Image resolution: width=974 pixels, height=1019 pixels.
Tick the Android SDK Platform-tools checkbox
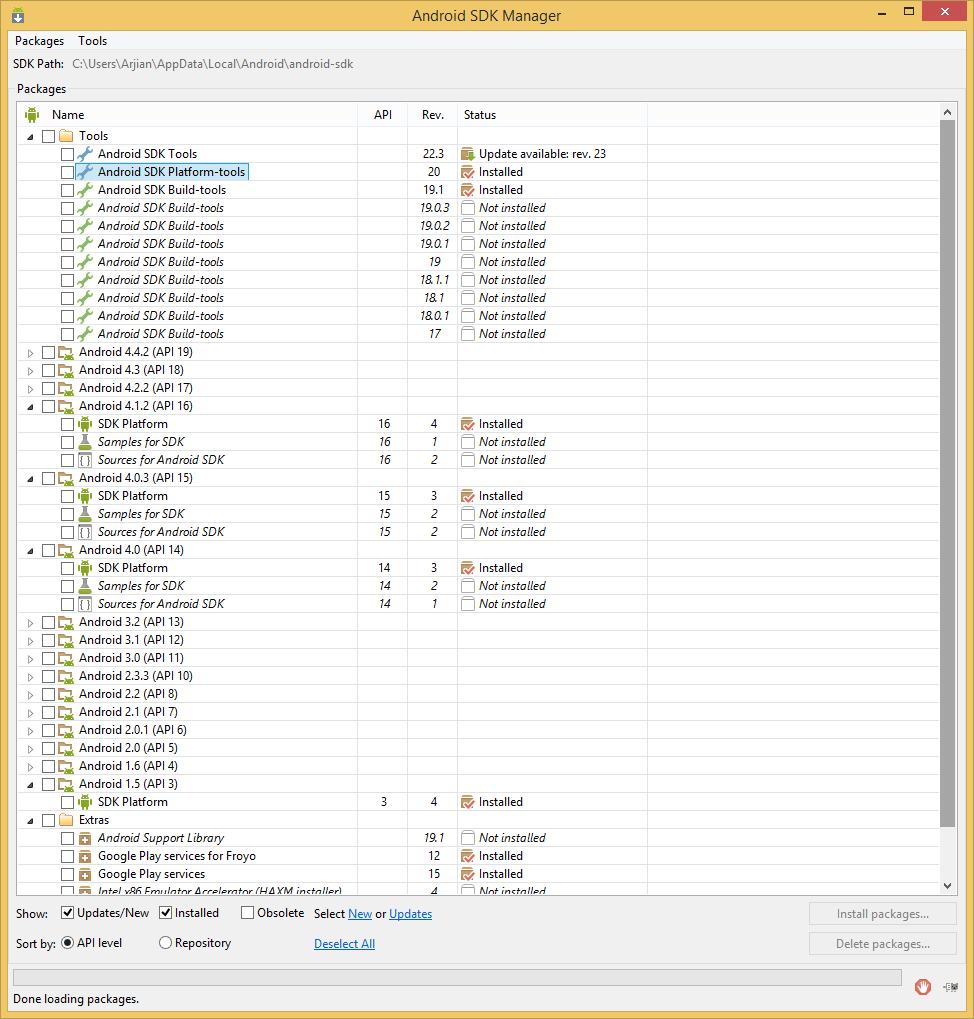68,172
